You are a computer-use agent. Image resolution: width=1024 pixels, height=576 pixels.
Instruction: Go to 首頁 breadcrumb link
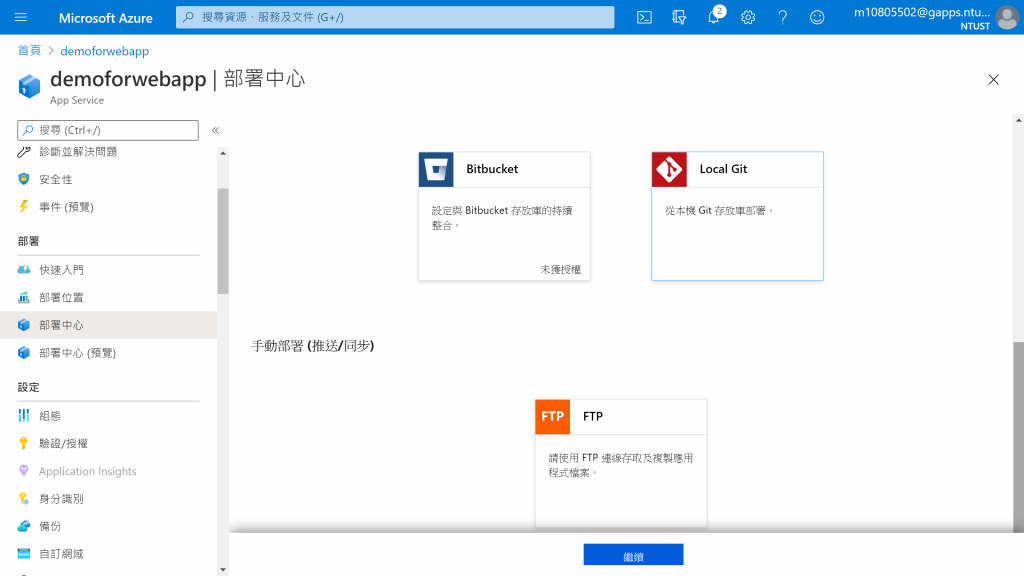[29, 51]
